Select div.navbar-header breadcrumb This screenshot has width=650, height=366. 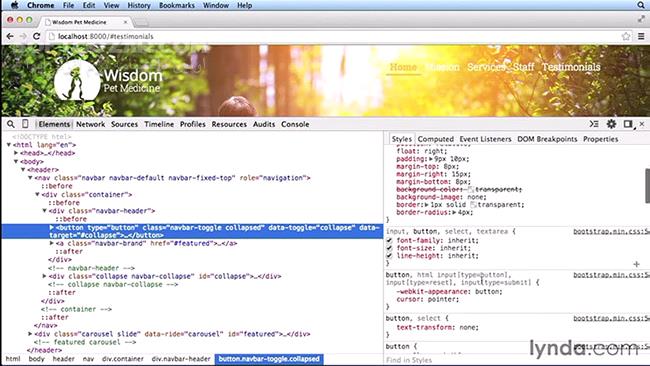click(x=181, y=359)
